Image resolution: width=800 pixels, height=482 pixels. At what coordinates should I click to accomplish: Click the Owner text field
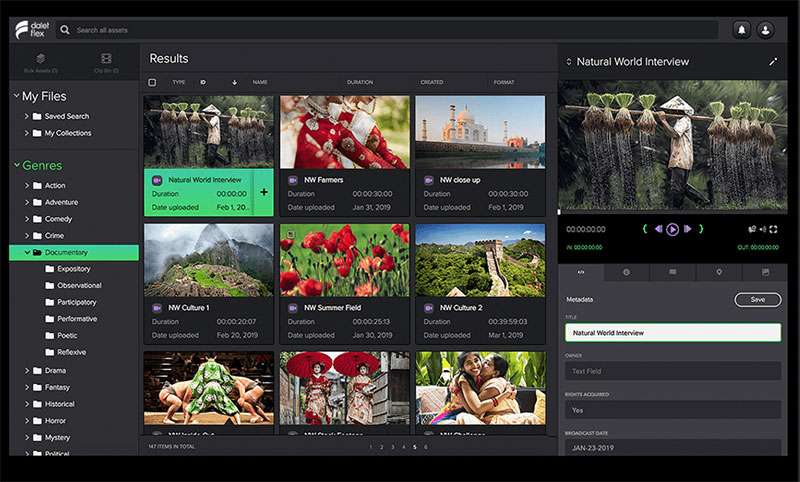[x=673, y=371]
